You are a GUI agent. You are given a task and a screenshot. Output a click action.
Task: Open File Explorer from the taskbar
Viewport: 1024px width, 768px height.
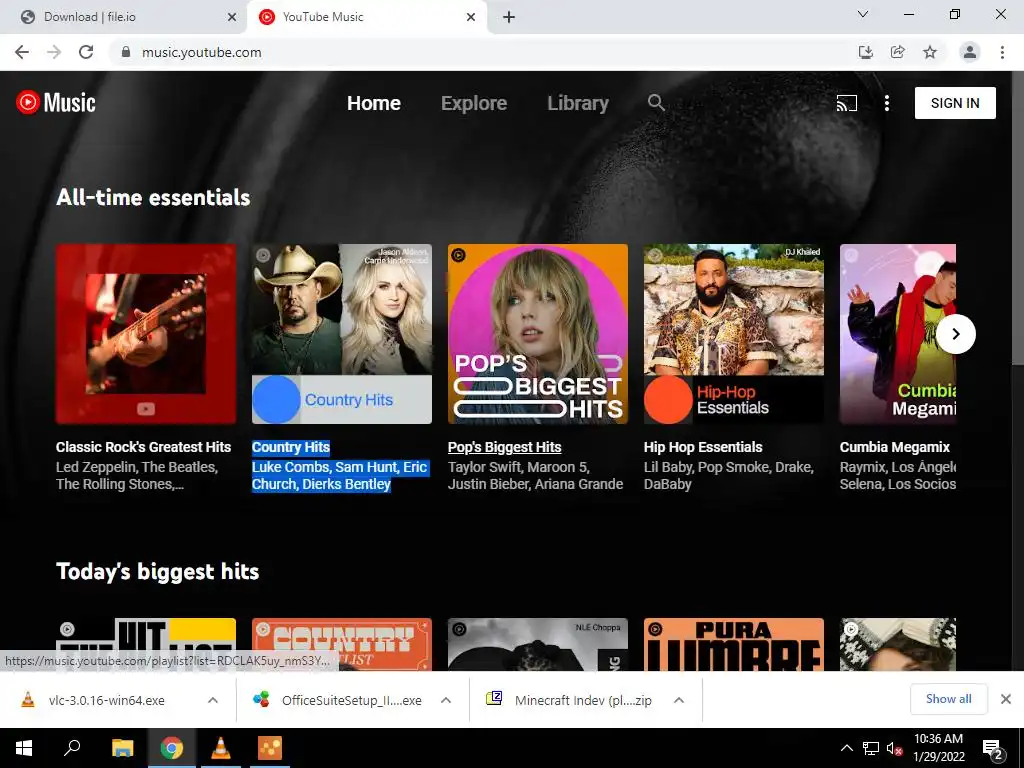(x=122, y=748)
